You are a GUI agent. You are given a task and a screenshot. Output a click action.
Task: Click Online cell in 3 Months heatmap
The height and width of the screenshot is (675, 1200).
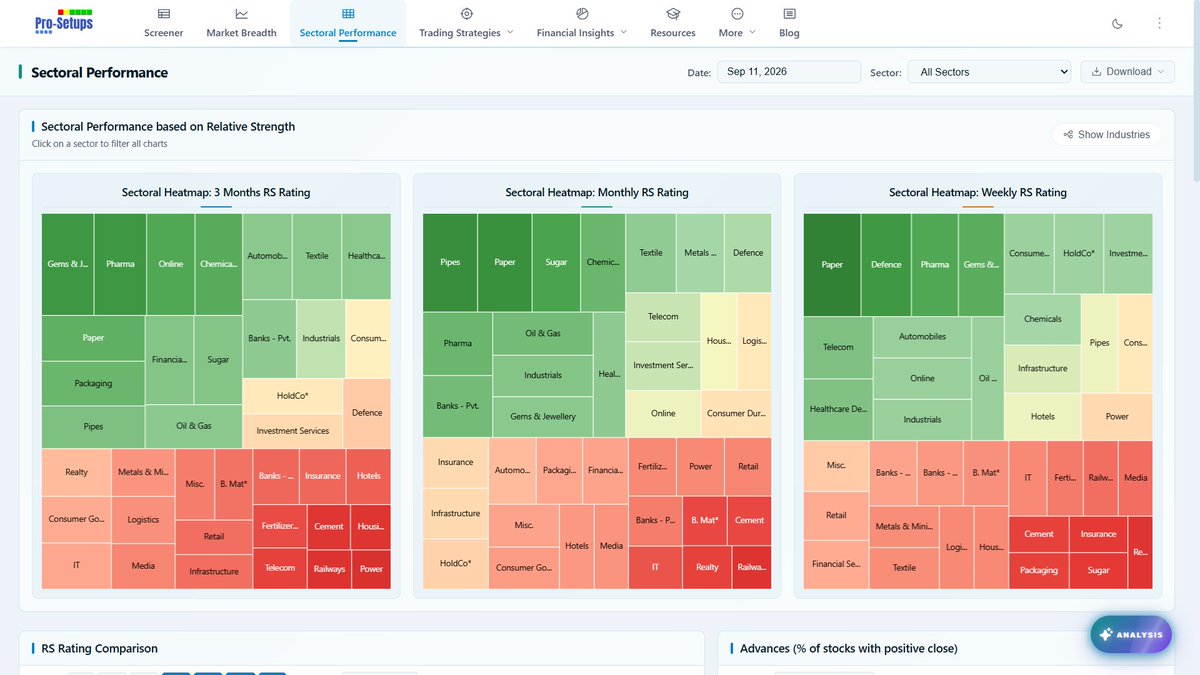click(171, 264)
